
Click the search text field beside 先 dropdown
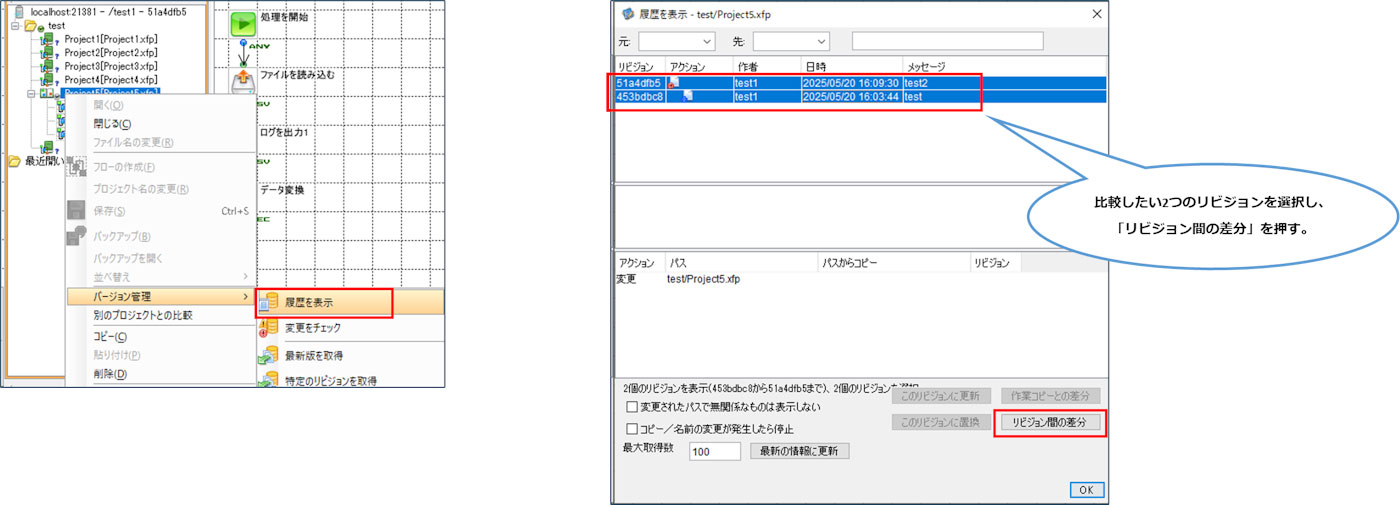pos(947,41)
